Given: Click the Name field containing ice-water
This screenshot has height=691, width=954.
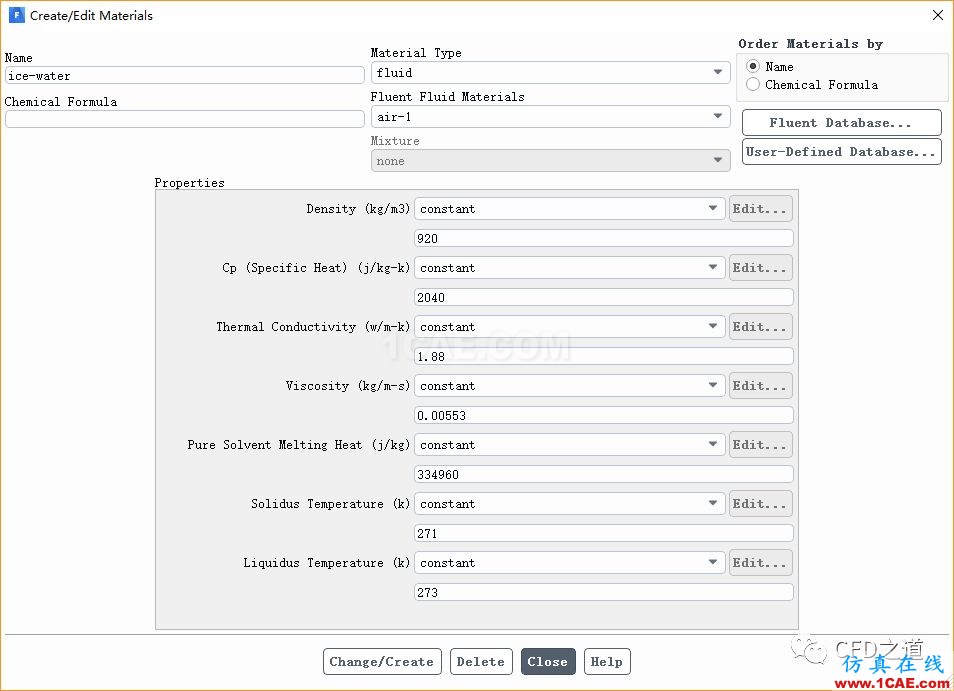Looking at the screenshot, I should tap(184, 75).
